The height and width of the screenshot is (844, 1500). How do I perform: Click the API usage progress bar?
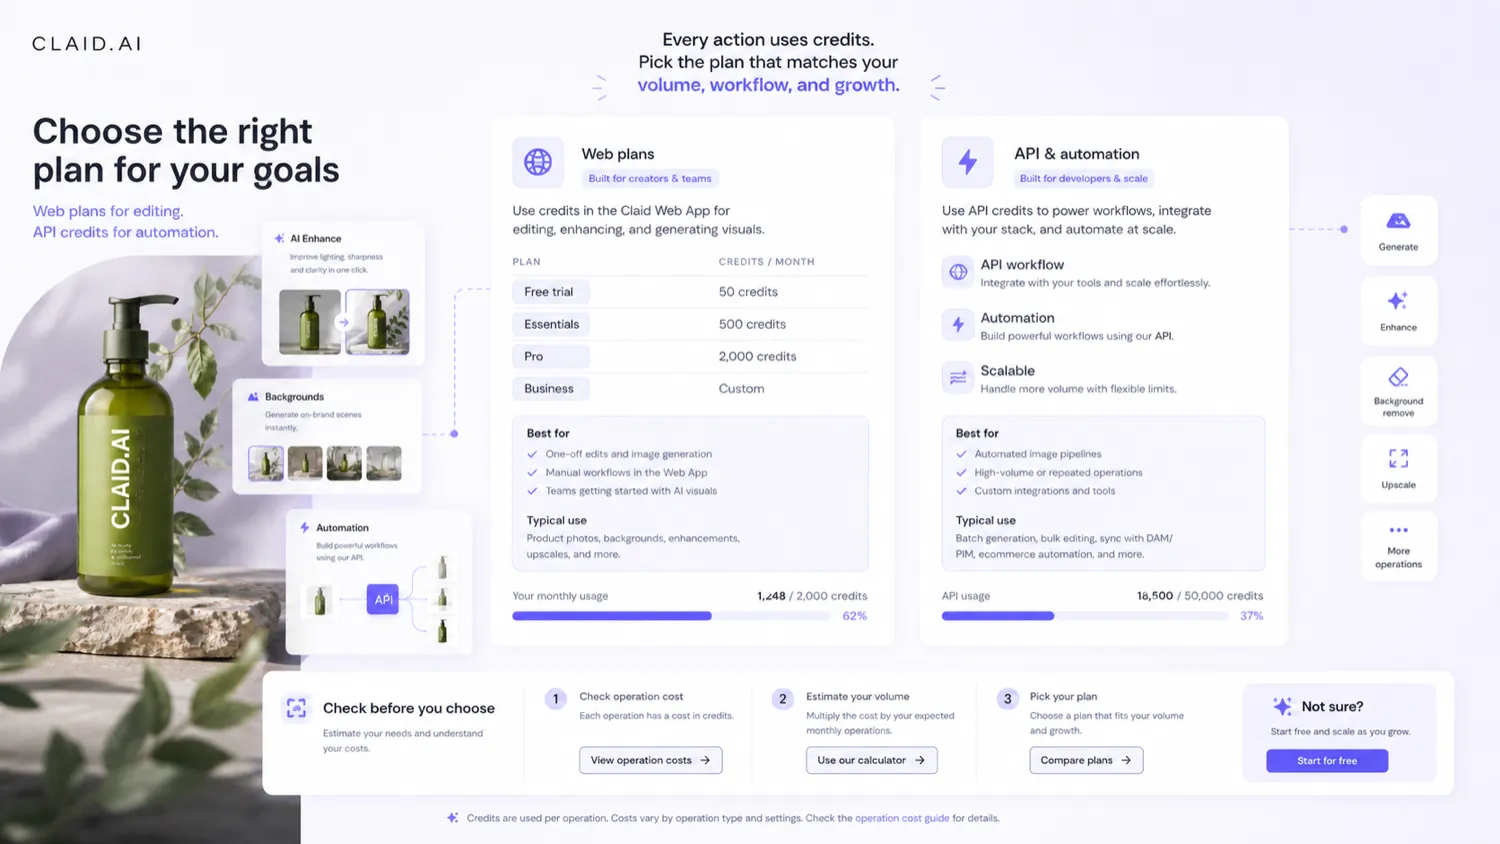[x=1085, y=616]
